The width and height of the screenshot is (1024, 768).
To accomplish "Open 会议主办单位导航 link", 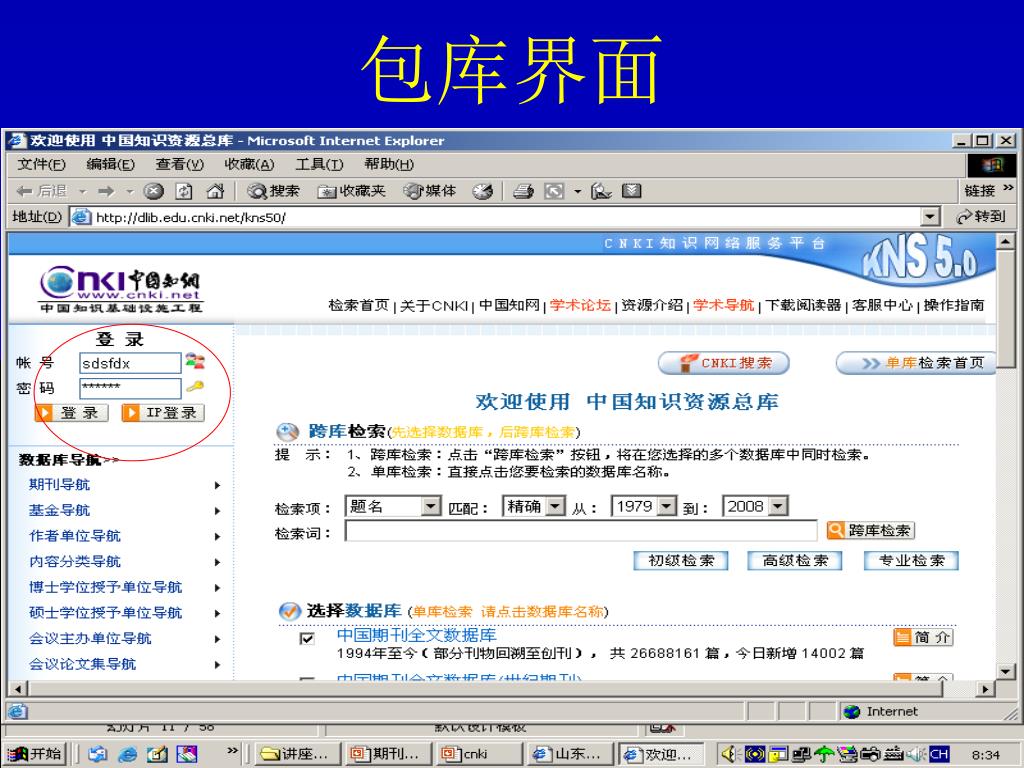I will 90,638.
